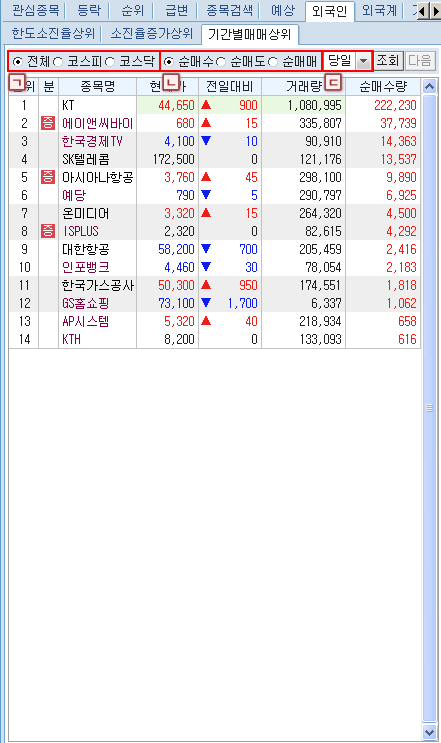This screenshot has height=743, width=441.
Task: Select the 순매도 radio button
Action: tap(221, 62)
